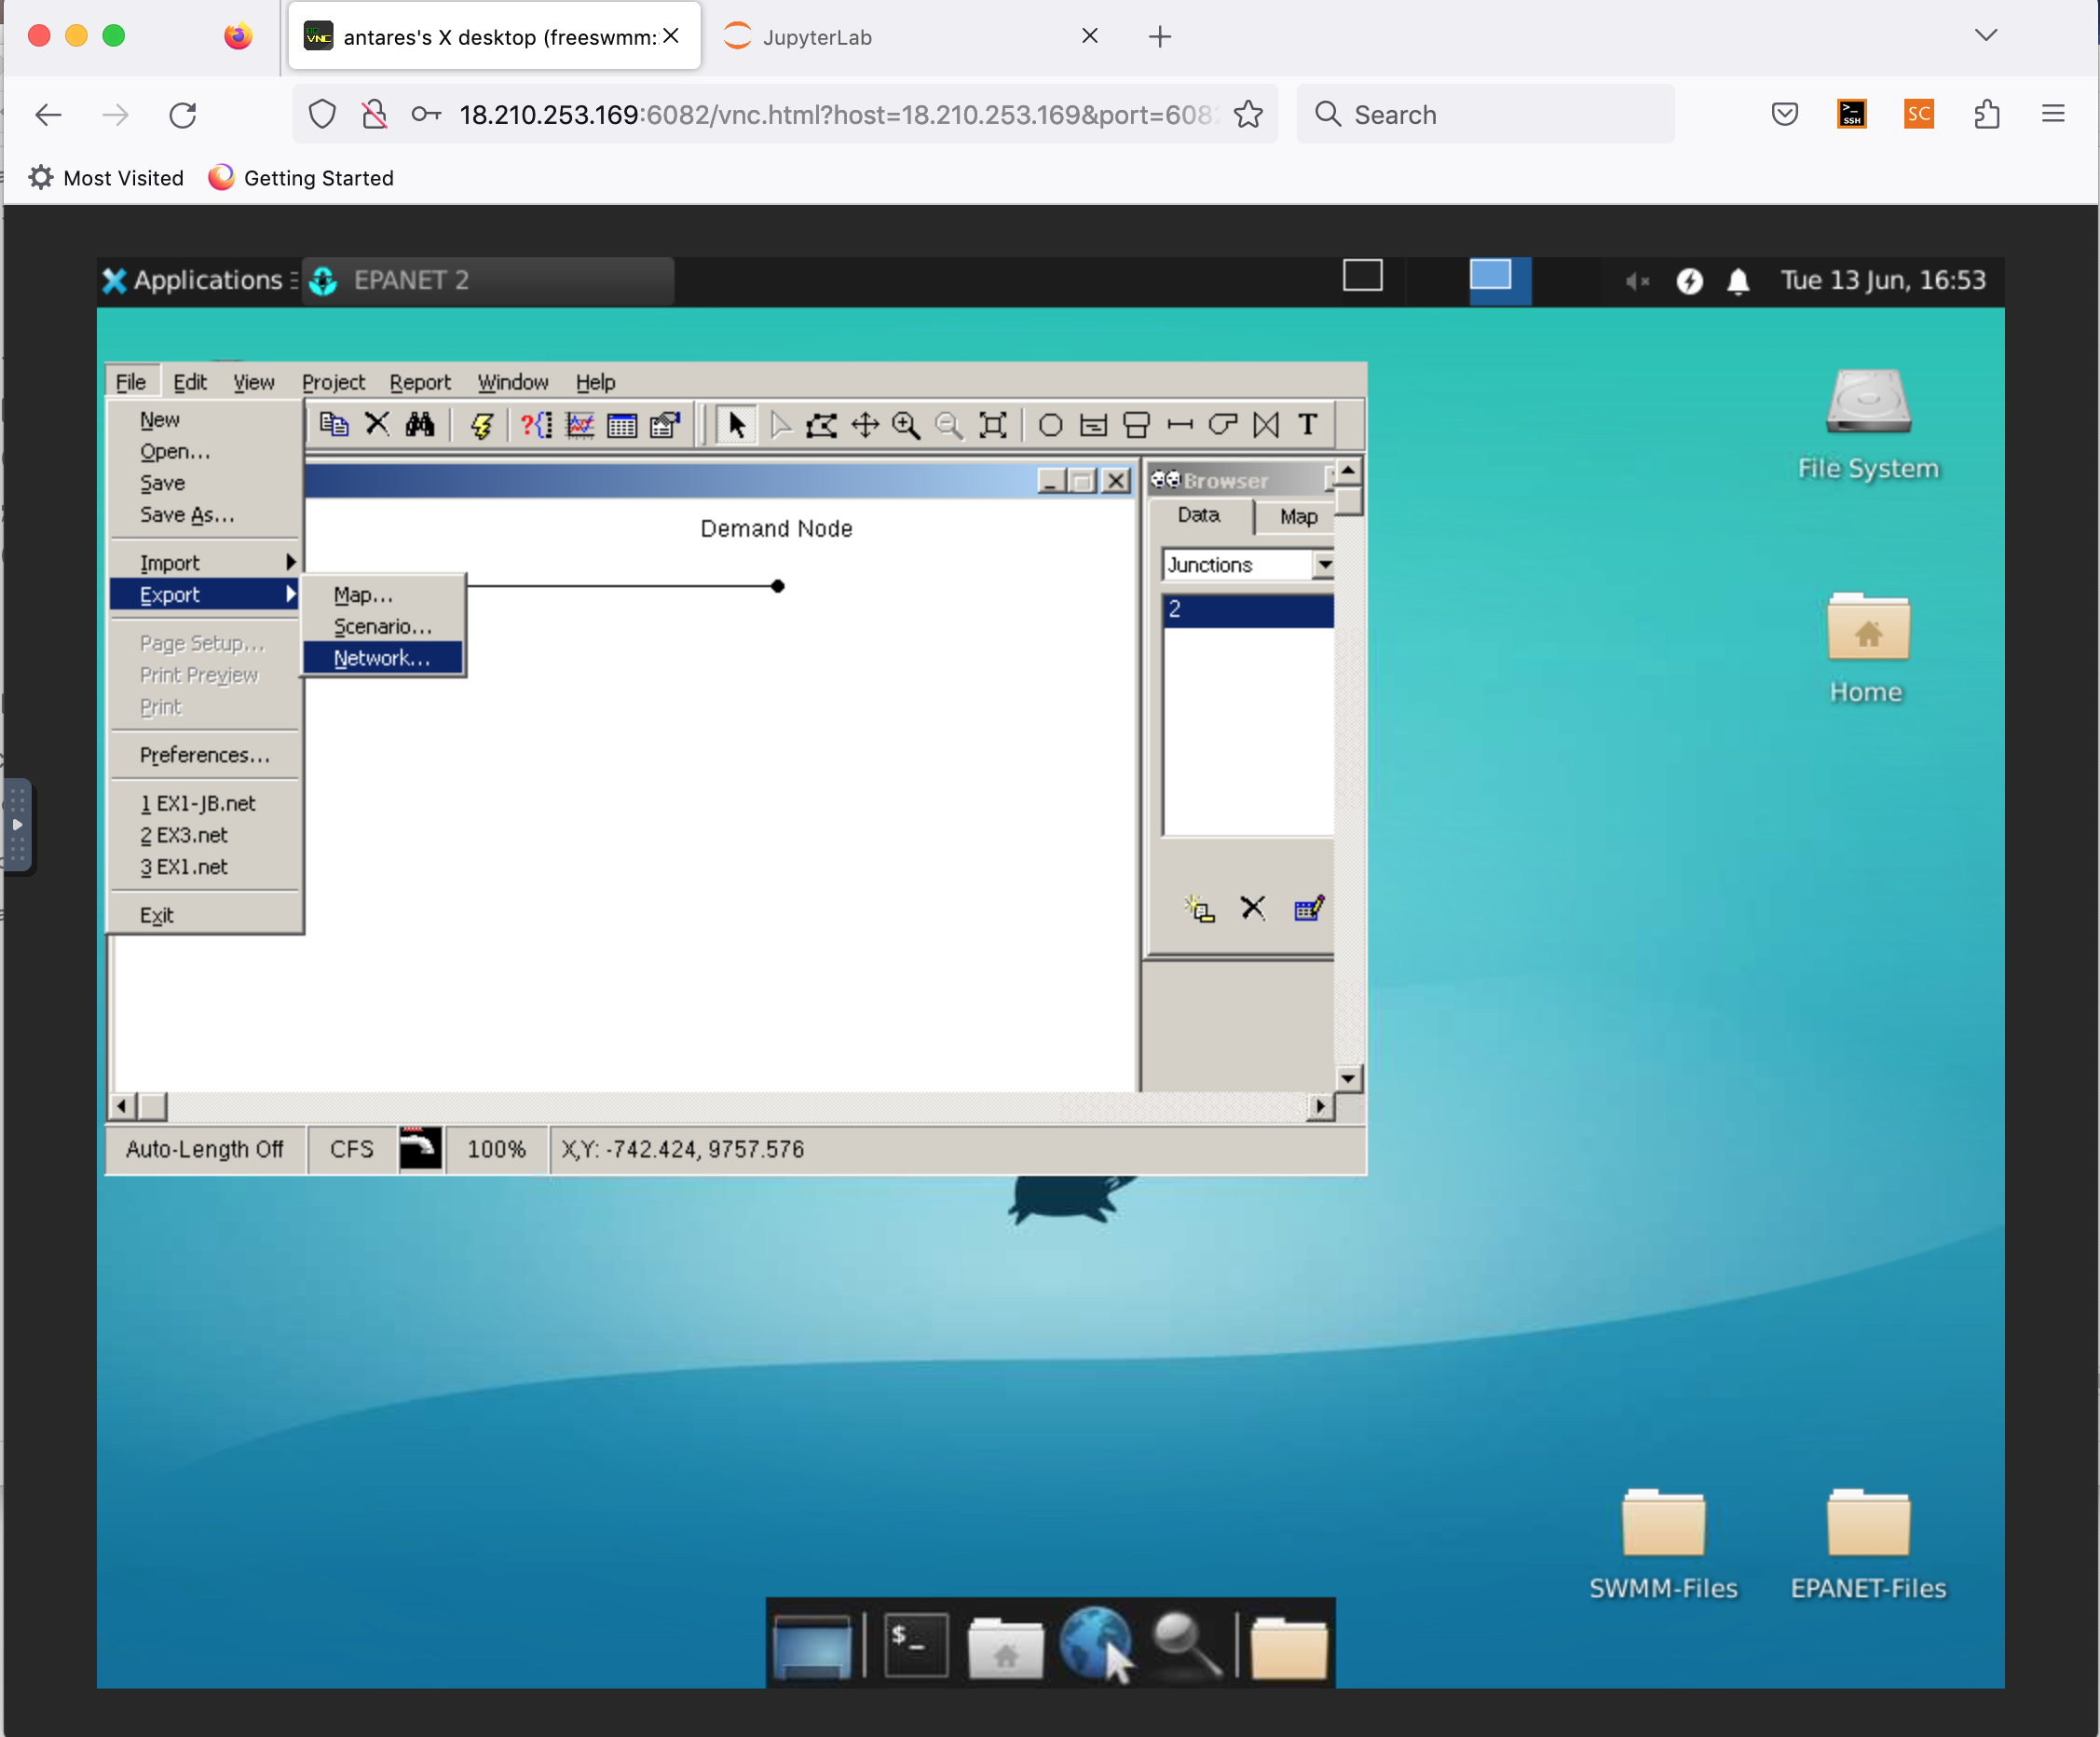Open the browser tab list chevron

coord(1986,36)
